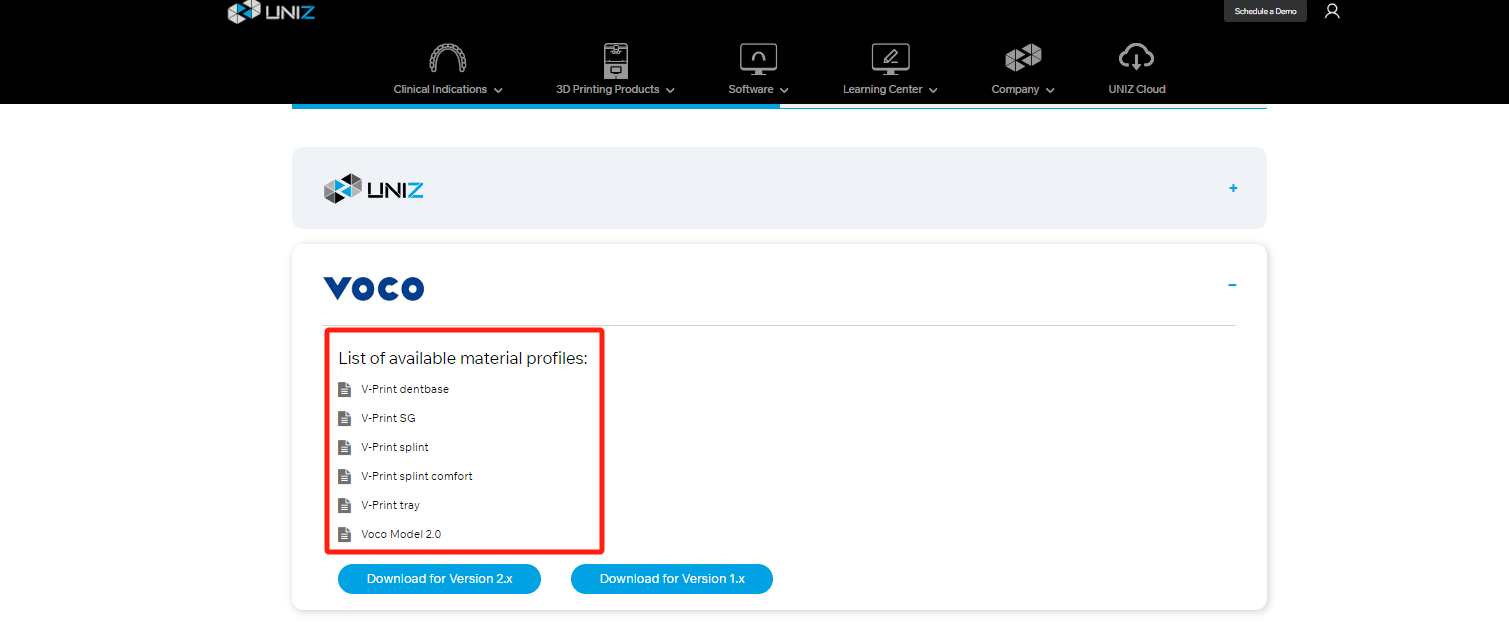Select the Voco Model 2.0 profile
Viewport: 1509px width, 622px height.
(401, 534)
